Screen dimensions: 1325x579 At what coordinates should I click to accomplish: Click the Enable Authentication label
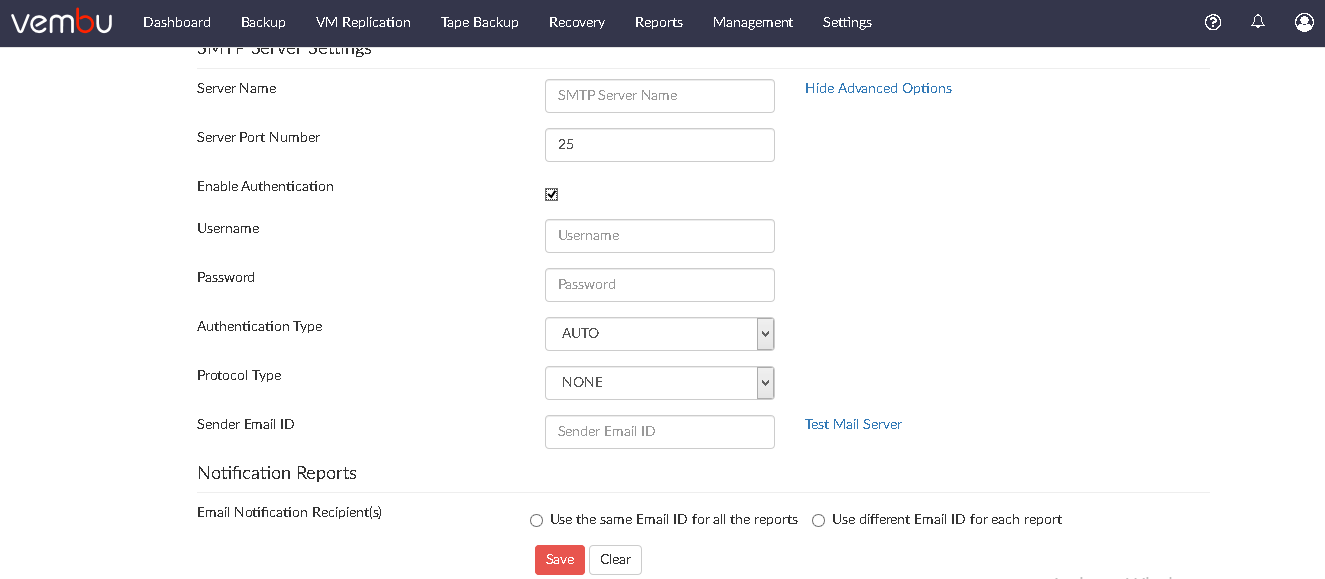(265, 186)
